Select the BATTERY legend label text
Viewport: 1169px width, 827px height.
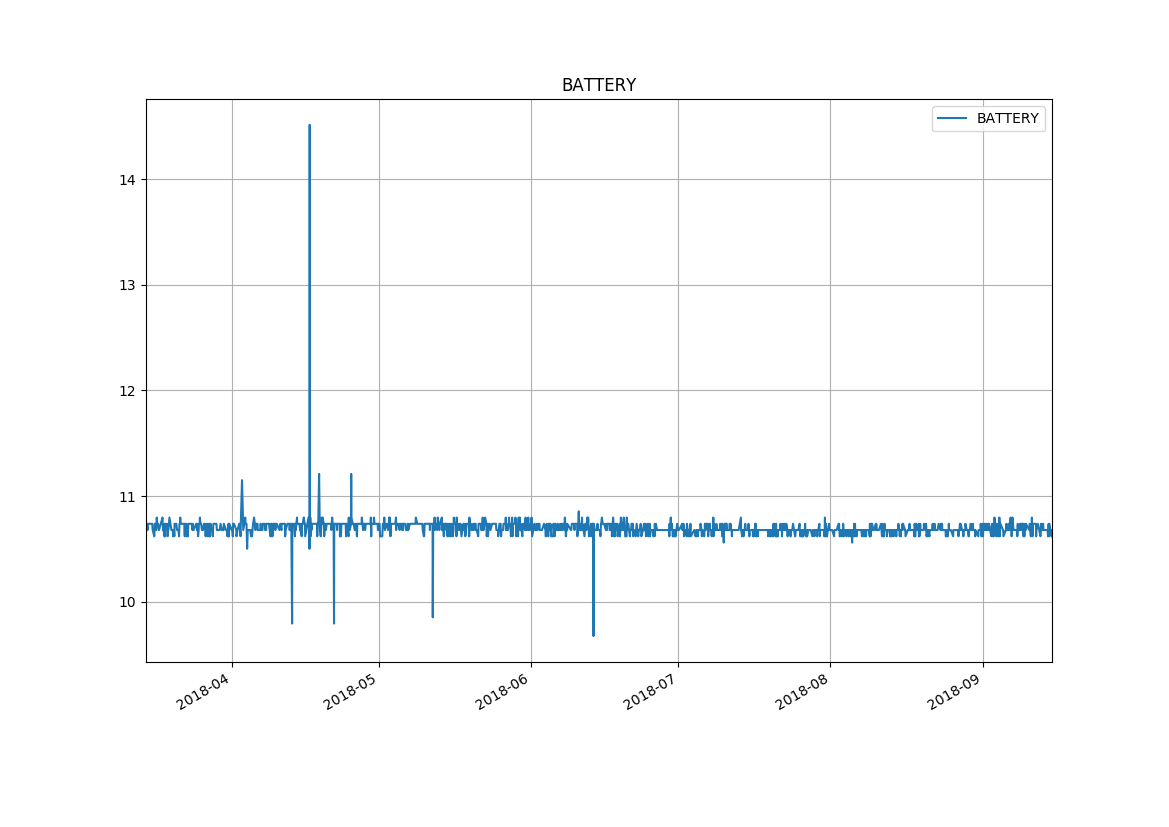1007,119
